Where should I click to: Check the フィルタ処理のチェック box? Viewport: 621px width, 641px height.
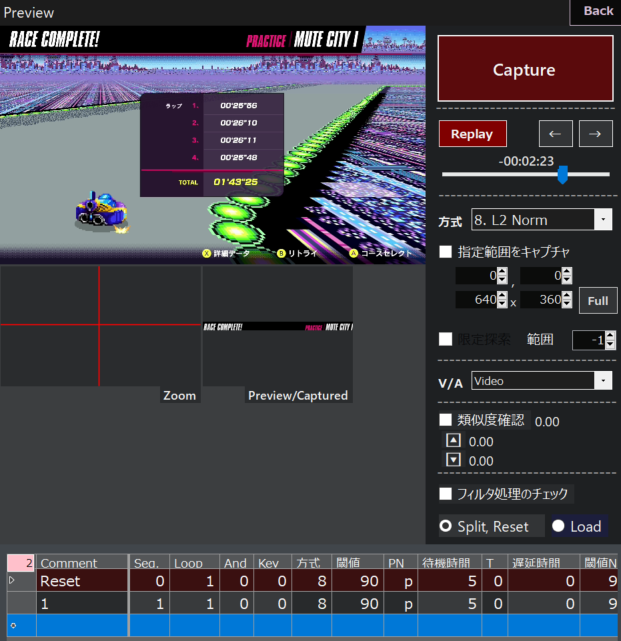445,493
